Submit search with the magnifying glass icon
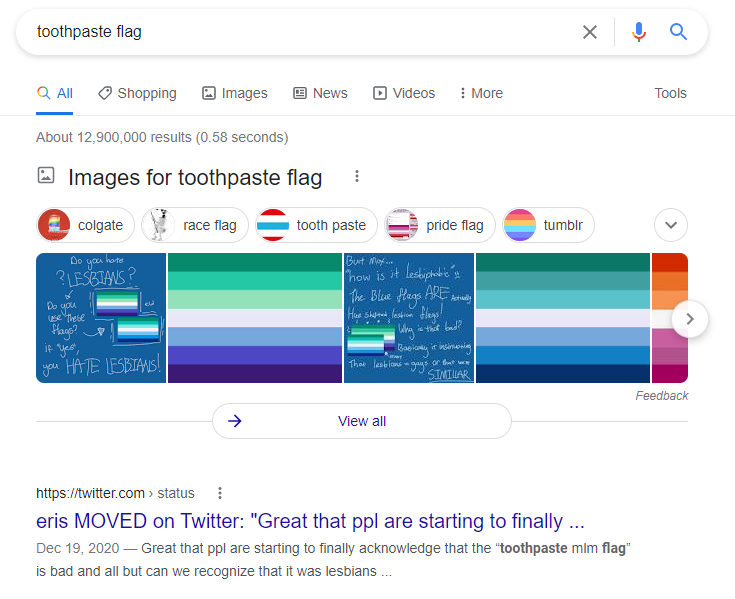735x599 pixels. pyautogui.click(x=678, y=32)
